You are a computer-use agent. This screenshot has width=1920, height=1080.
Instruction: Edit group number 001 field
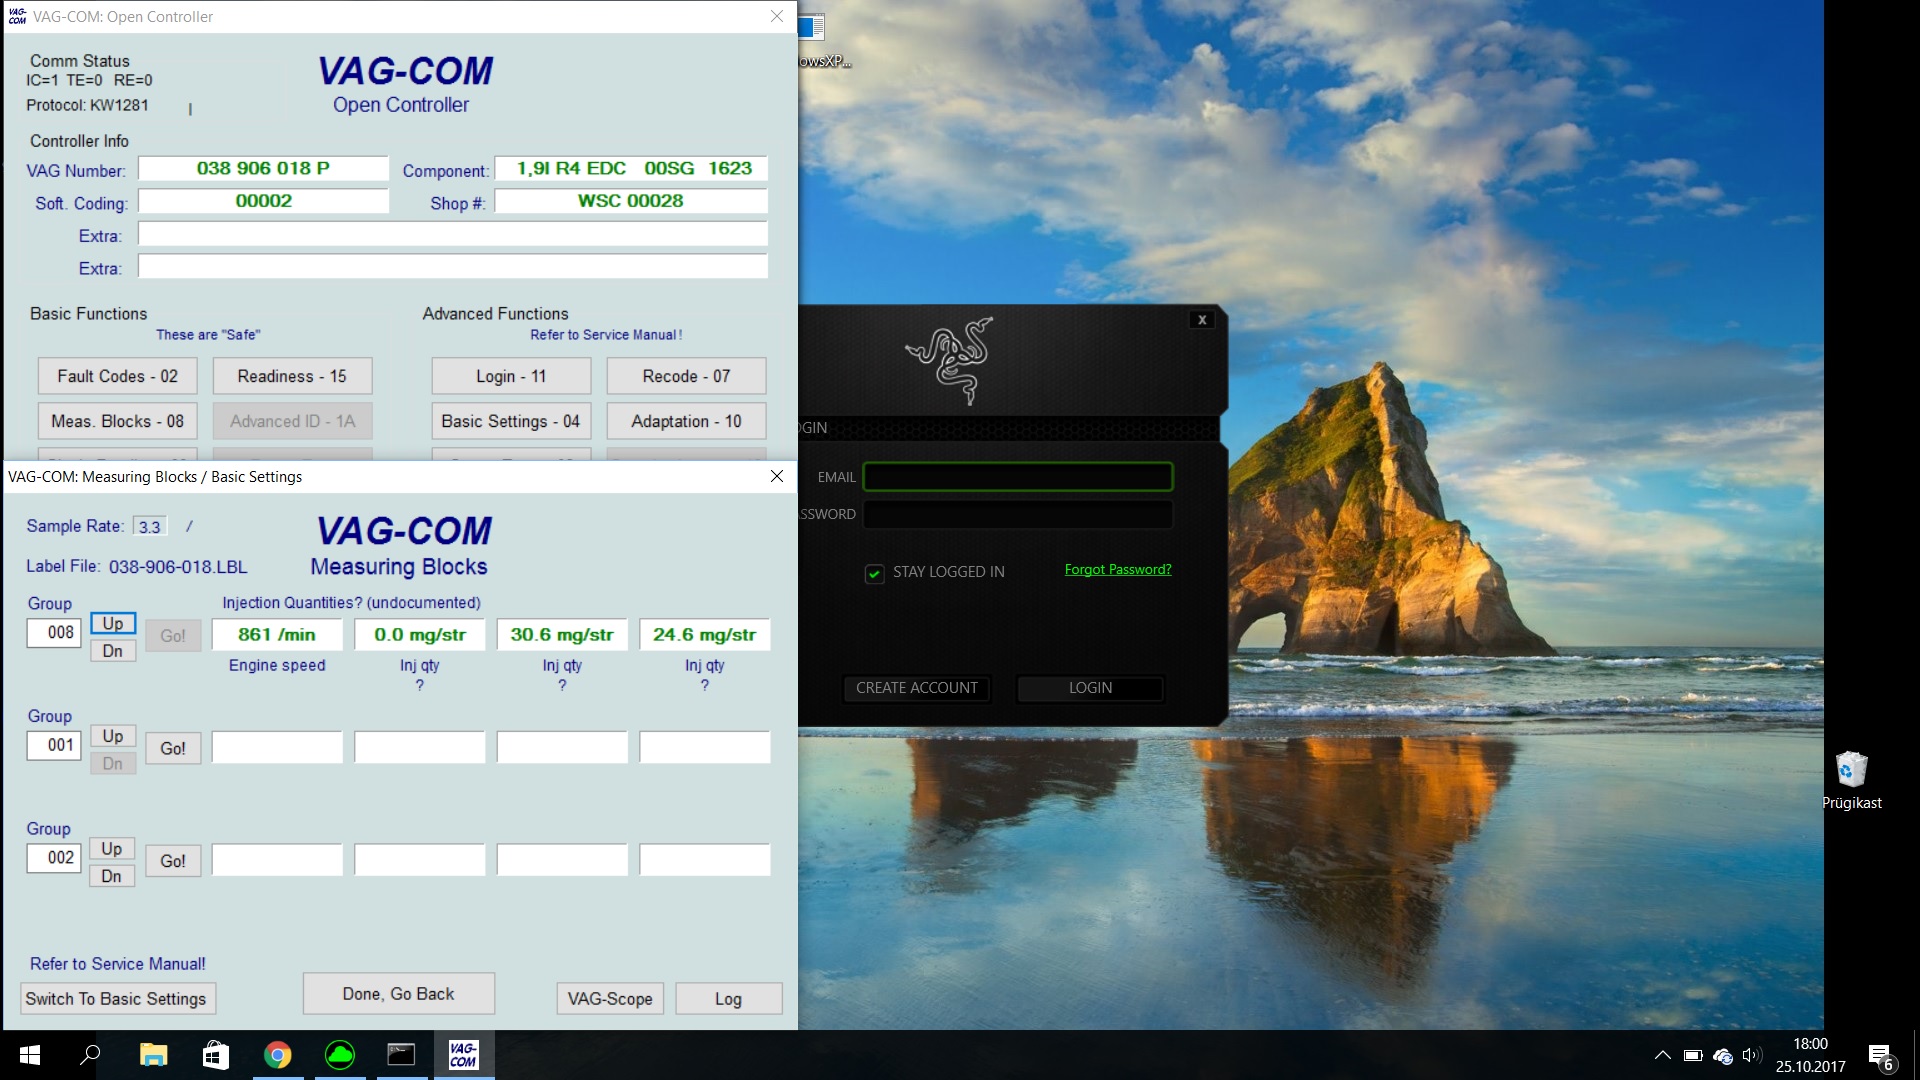point(54,745)
